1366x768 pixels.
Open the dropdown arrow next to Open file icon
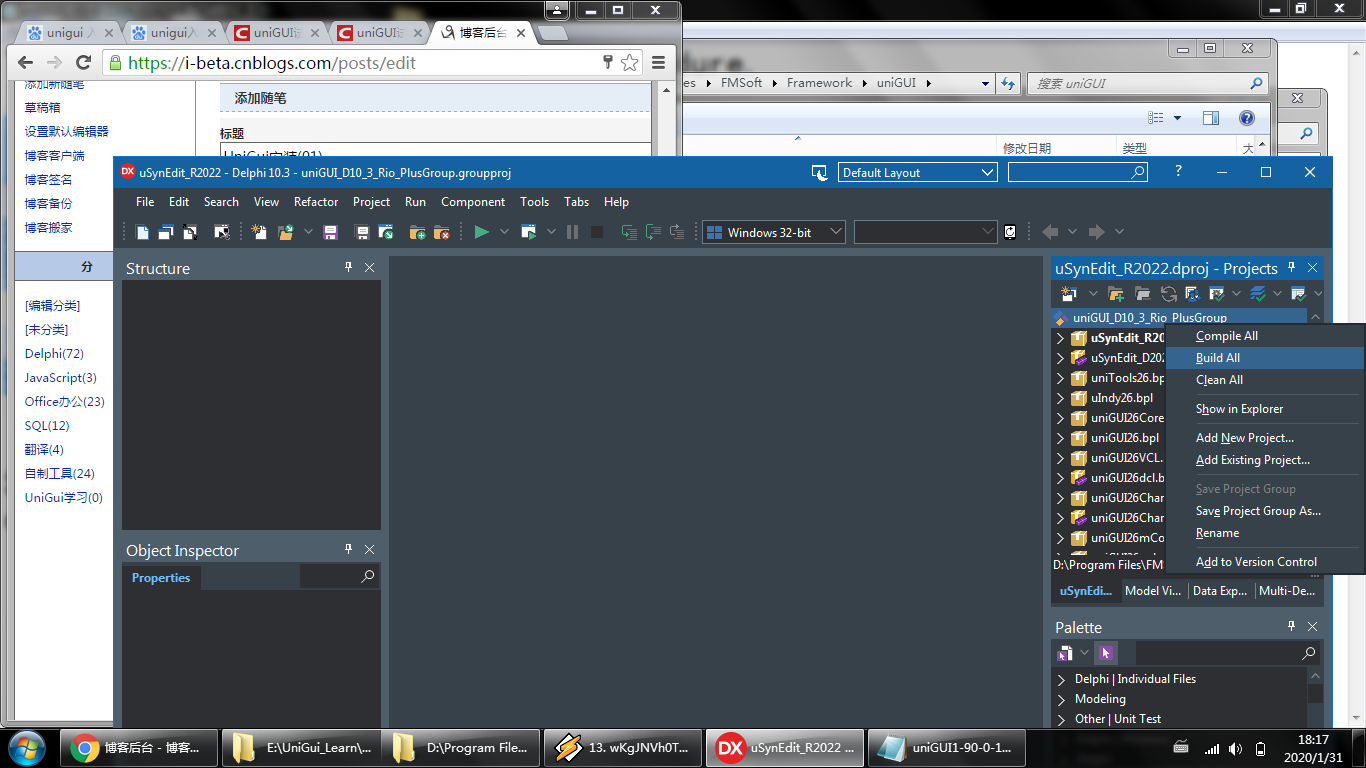(x=308, y=232)
